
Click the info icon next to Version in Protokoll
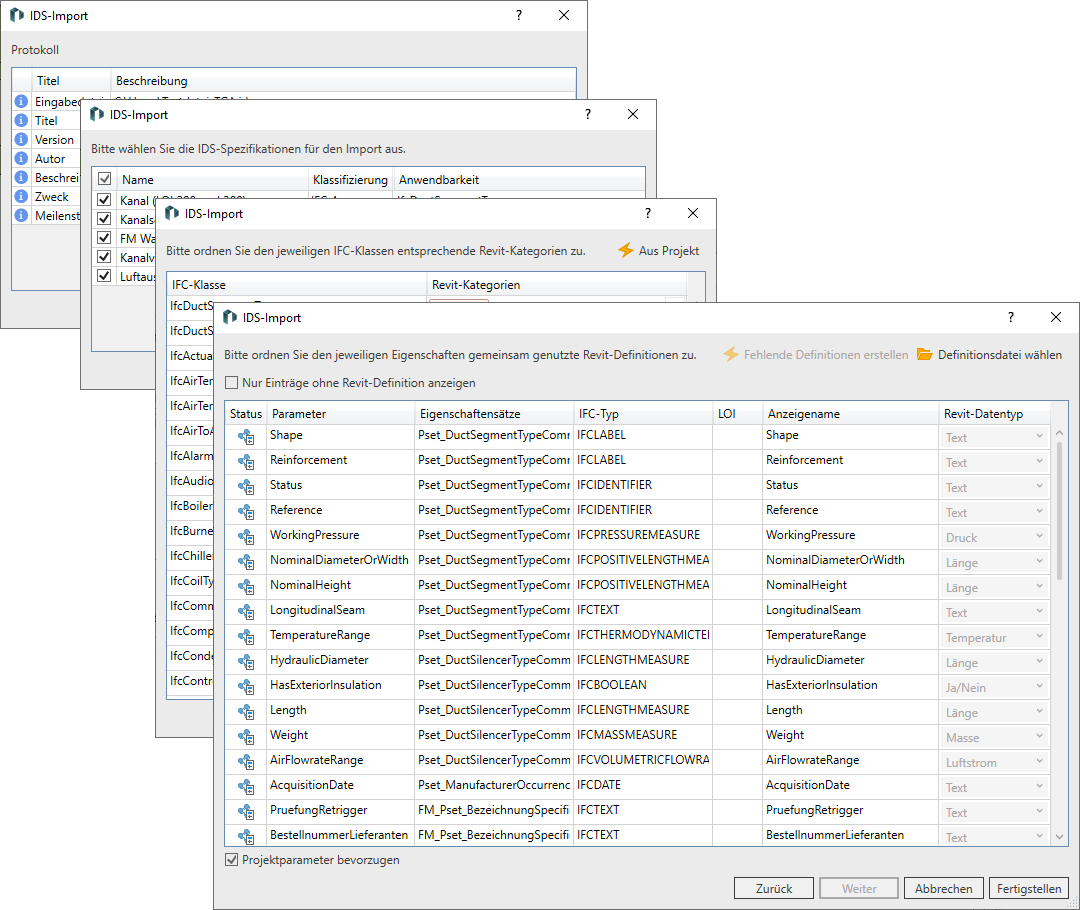click(21, 139)
